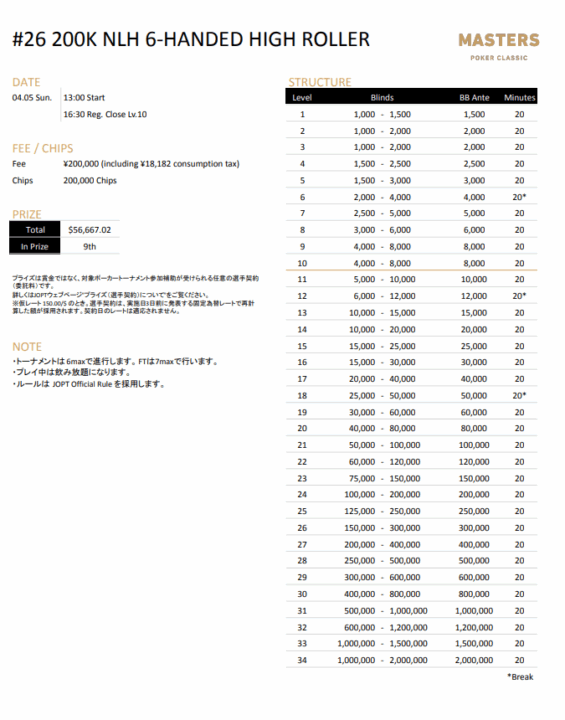This screenshot has height=720, width=565.
Task: Select the level 14 BB ante "20,000"
Action: point(474,329)
